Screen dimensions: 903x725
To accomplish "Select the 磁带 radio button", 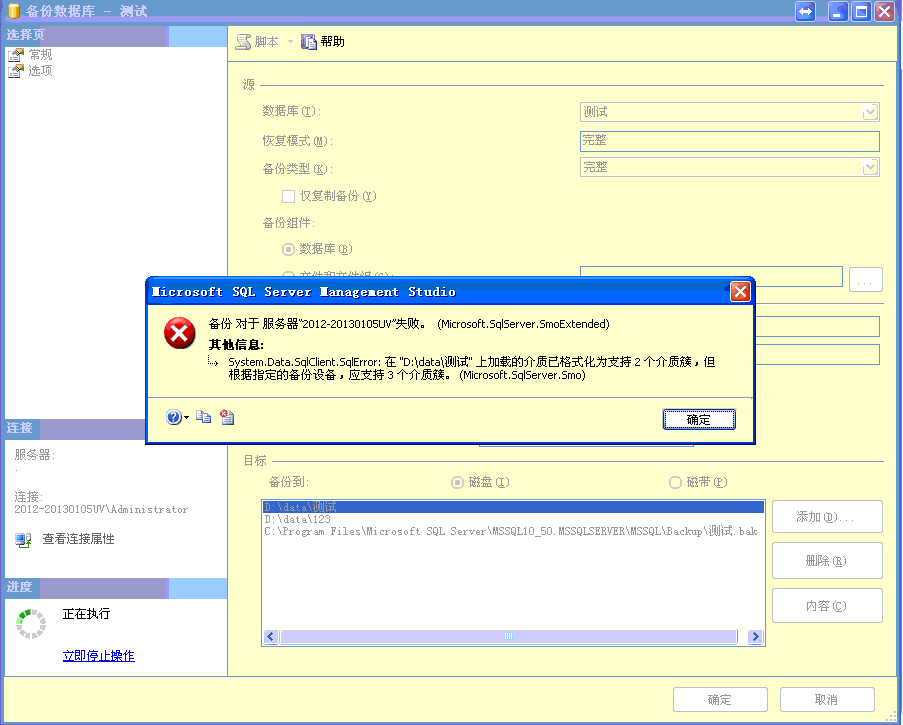I will coord(675,482).
